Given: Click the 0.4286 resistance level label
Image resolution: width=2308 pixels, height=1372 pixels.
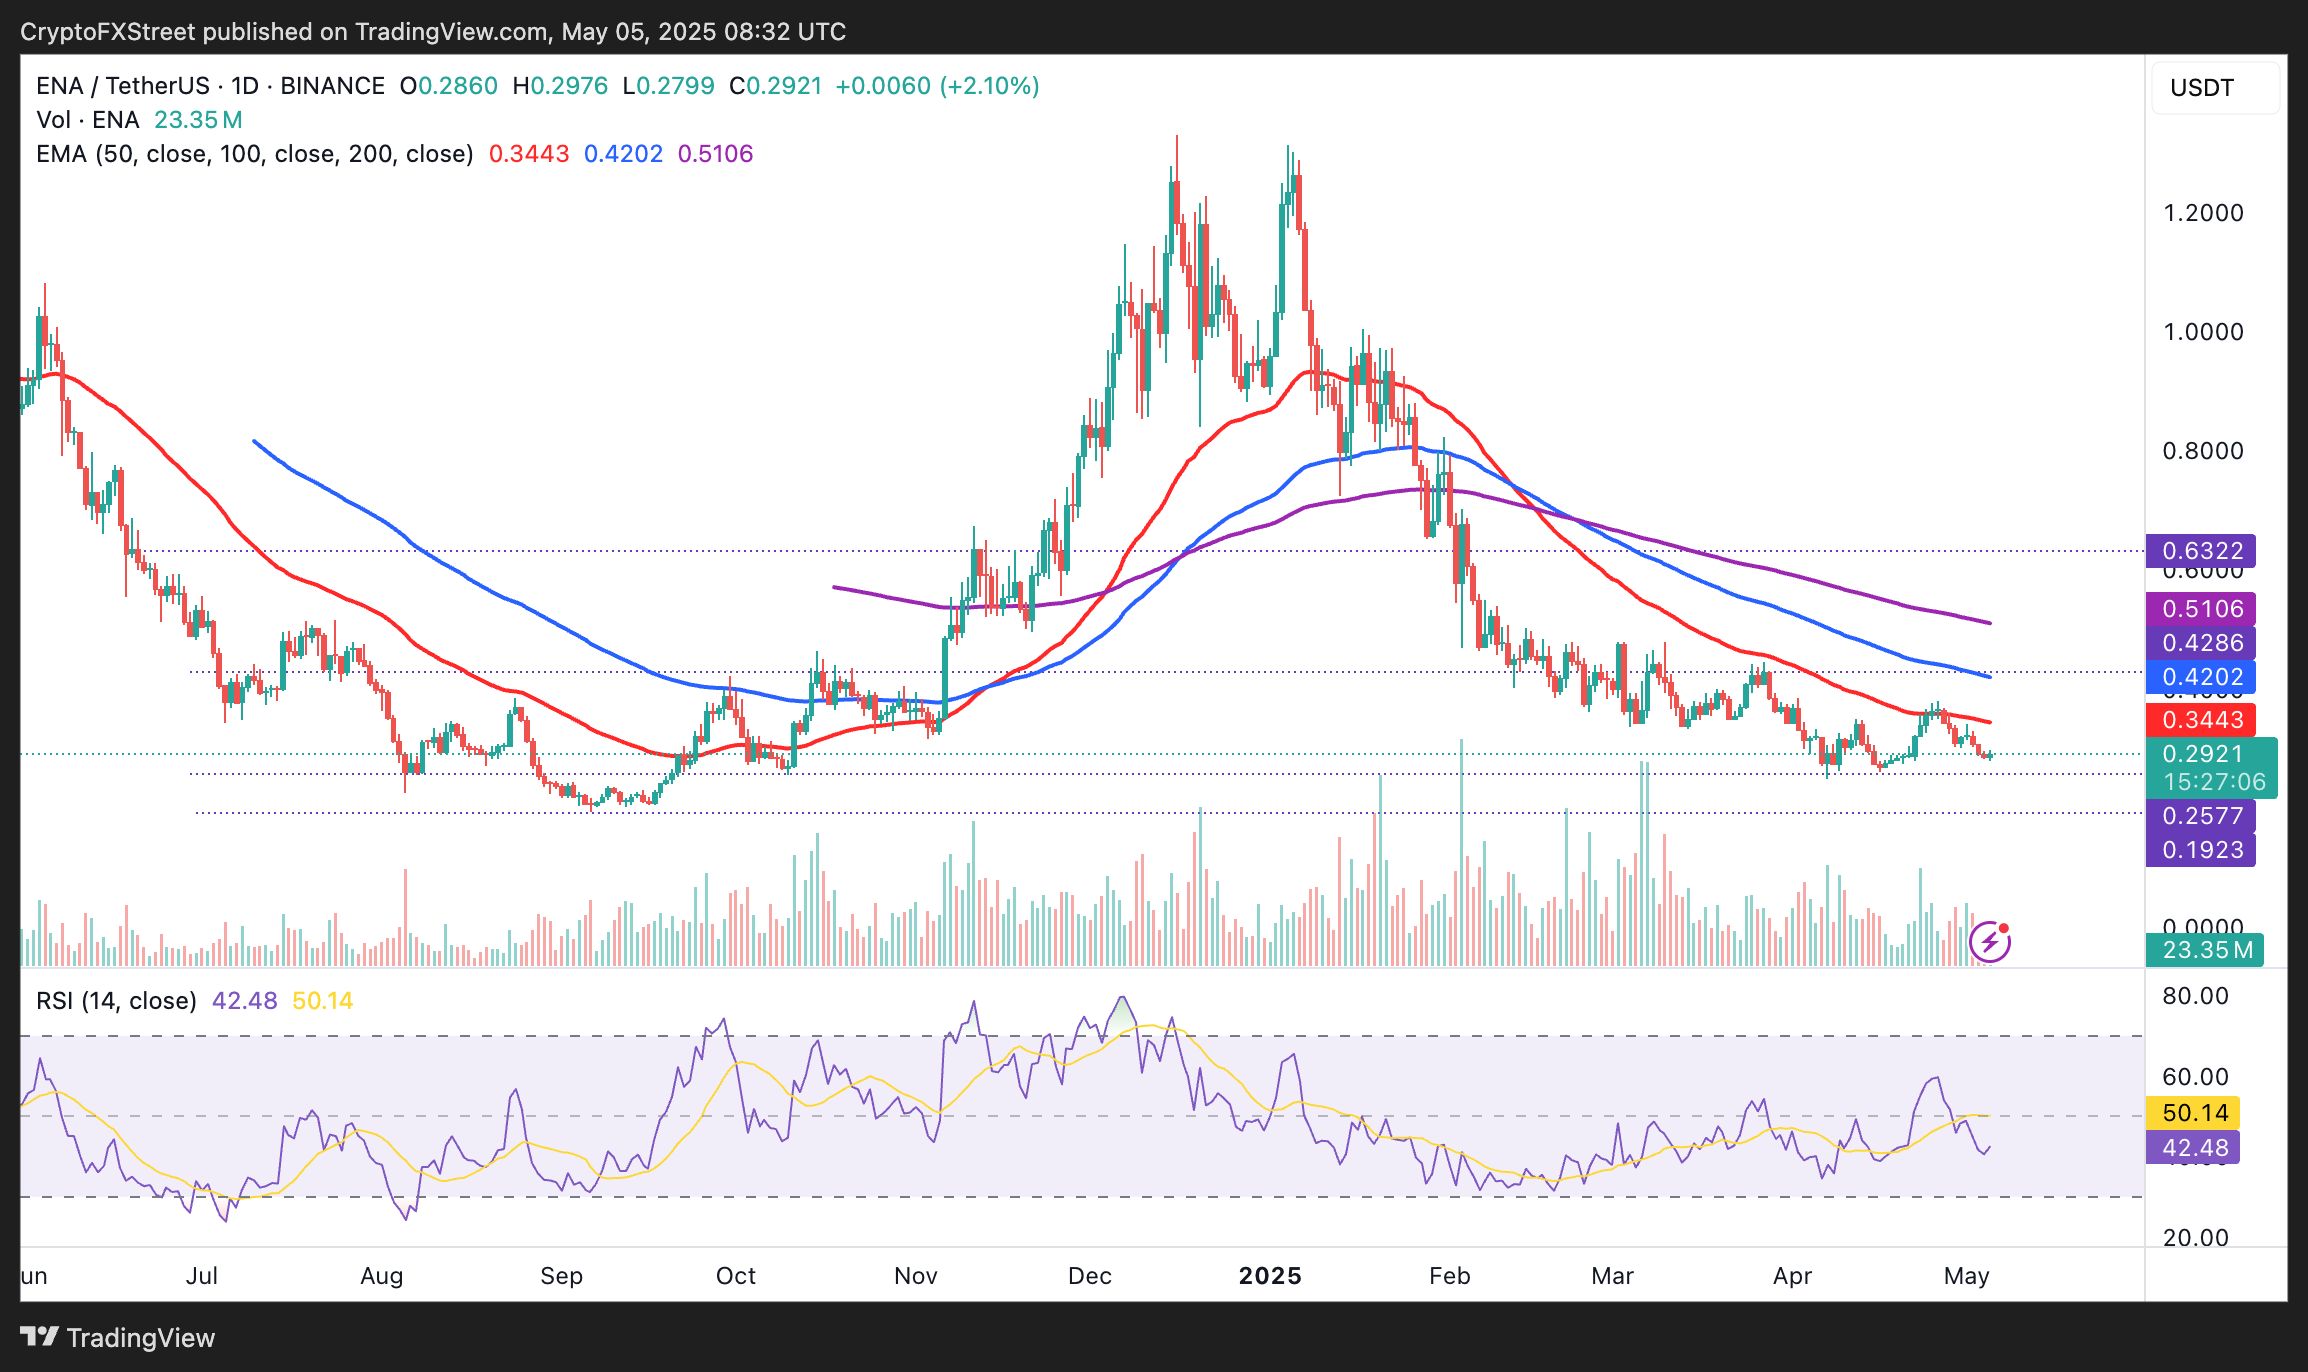Looking at the screenshot, I should pos(2201,643).
